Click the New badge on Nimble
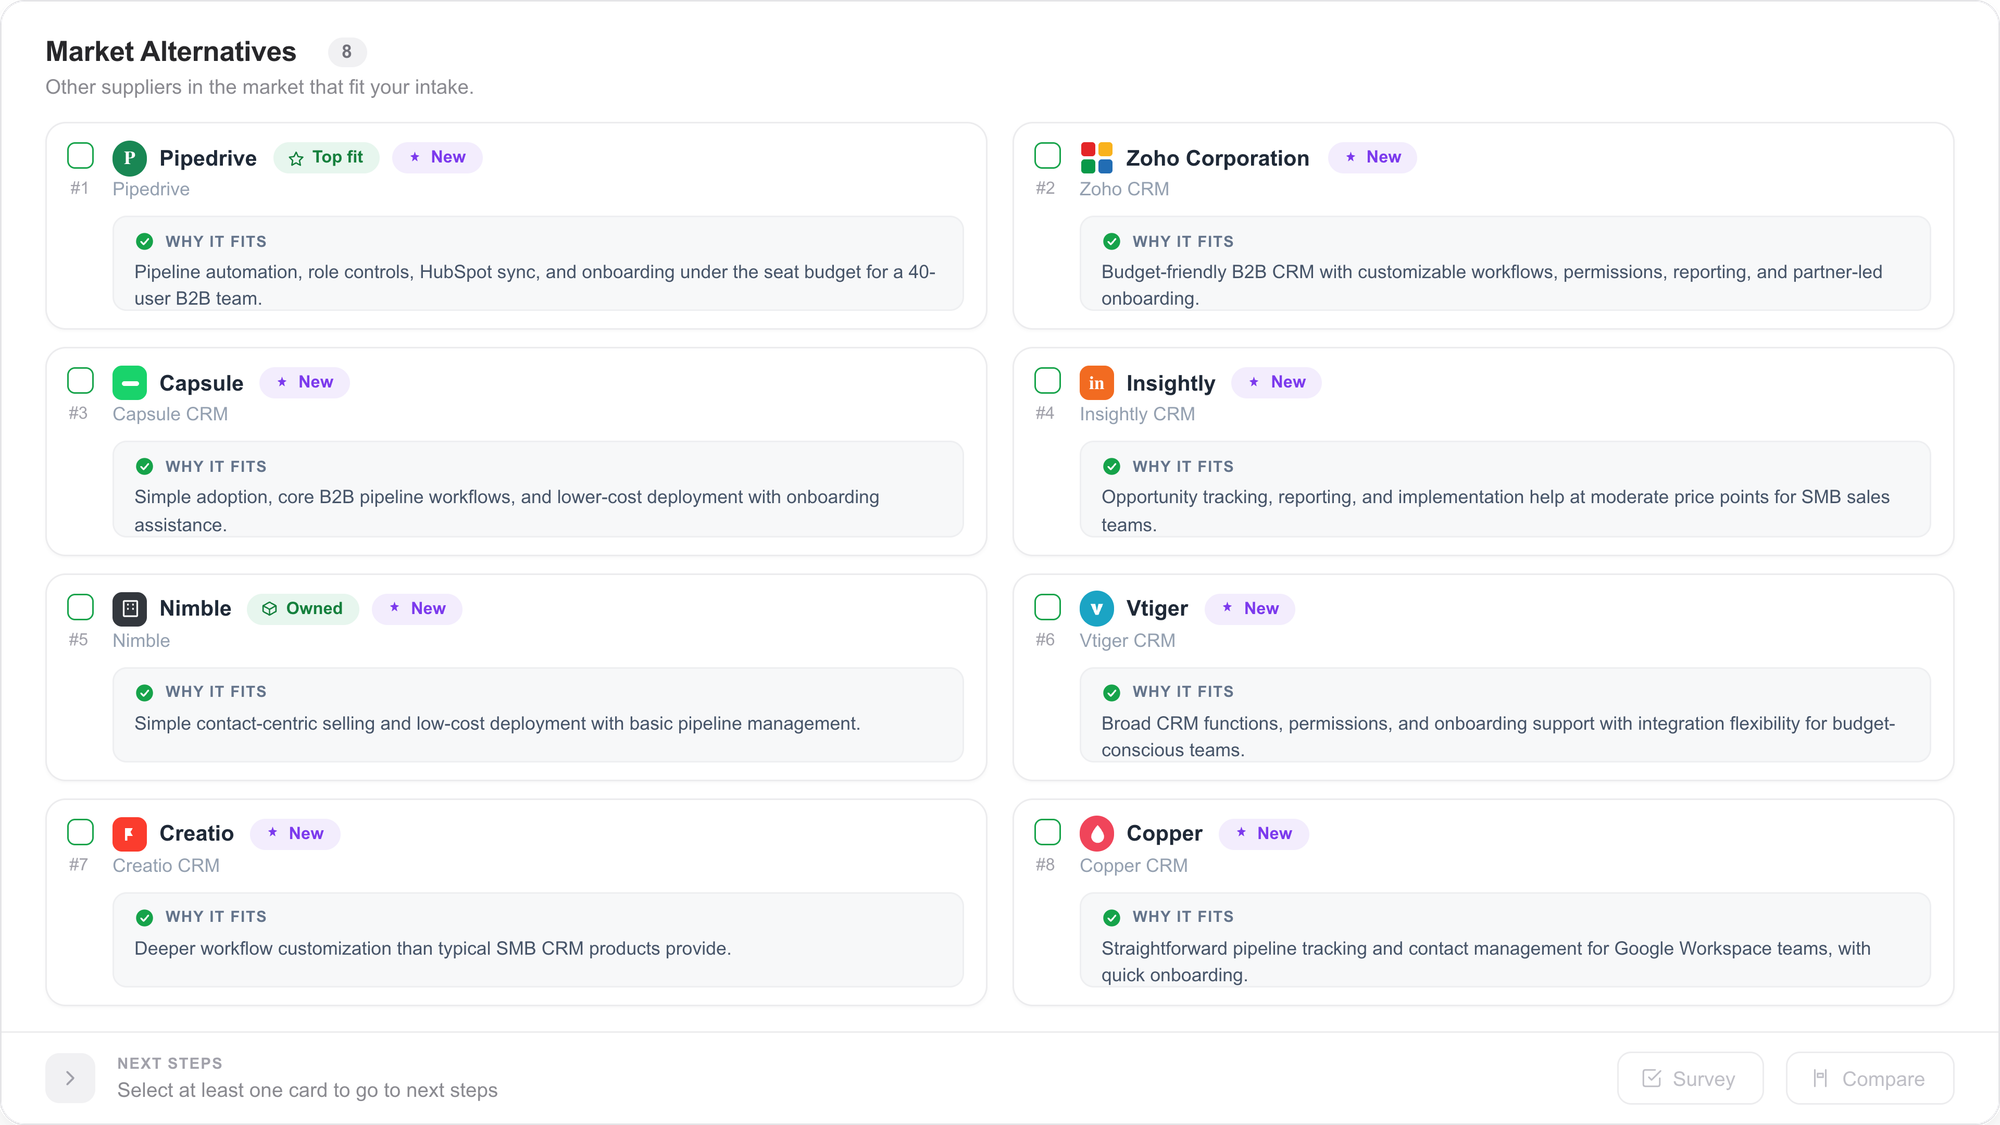Image resolution: width=2000 pixels, height=1125 pixels. tap(417, 609)
